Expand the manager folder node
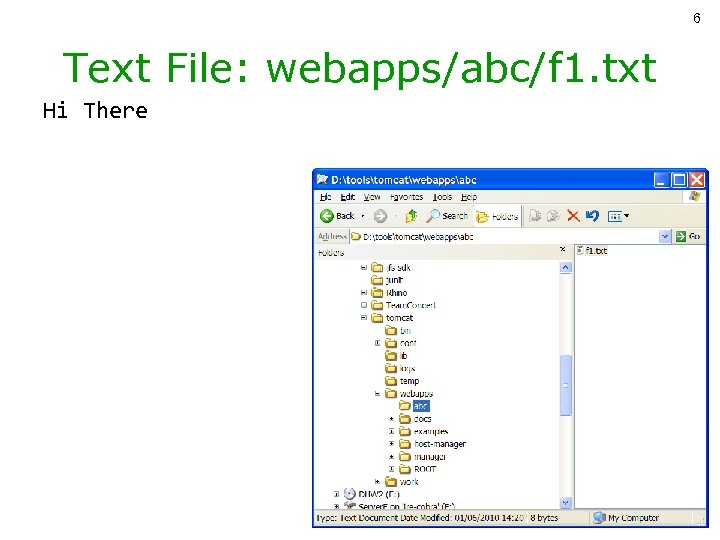 pos(391,456)
